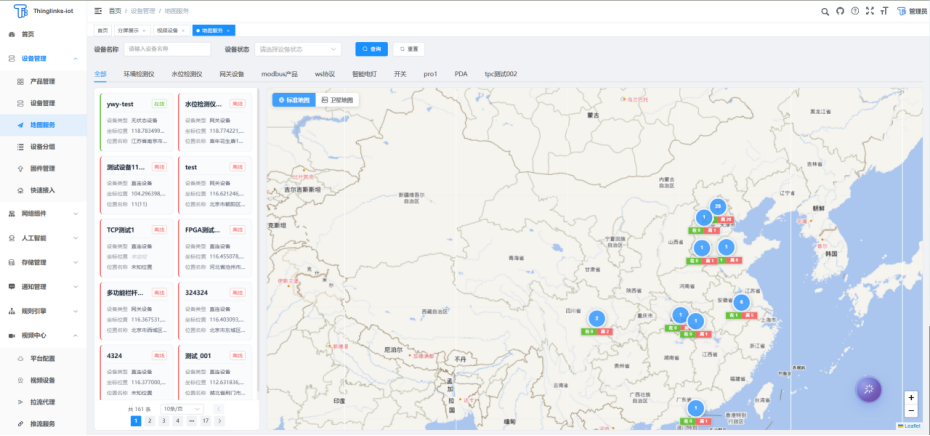The height and width of the screenshot is (436, 930).
Task: Close the 视频设备 tab
Action: (183, 30)
